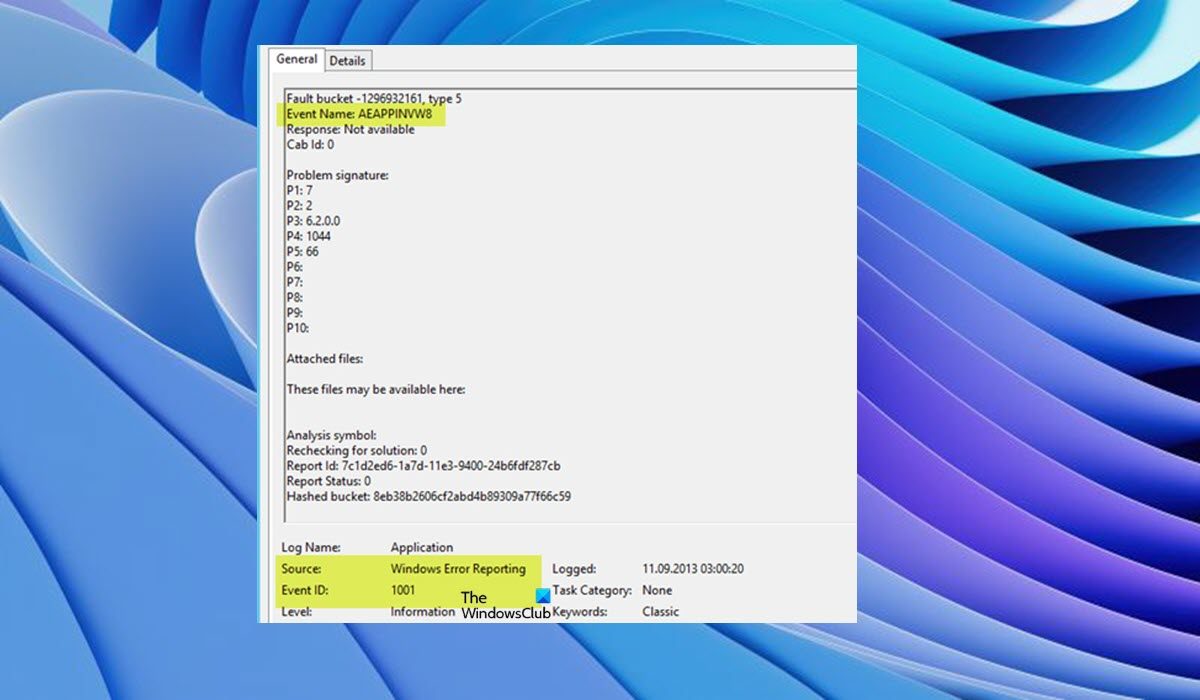This screenshot has width=1200, height=700.
Task: Click the Attached files: text
Action: [325, 358]
